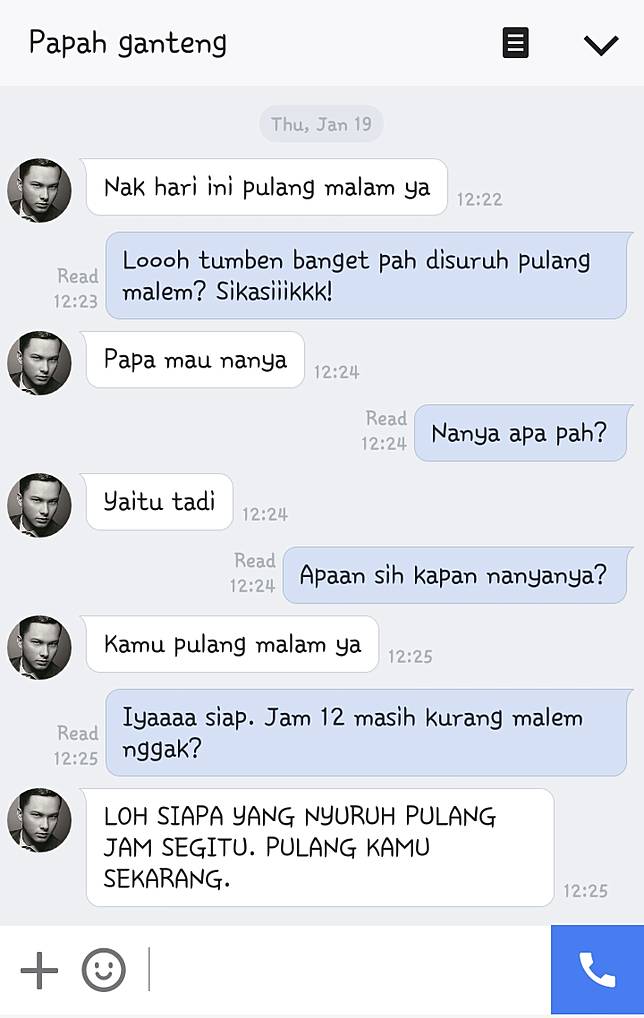Select the 'Apaan sih kapan nanyanya?' bubble
The image size is (644, 1018).
(x=455, y=575)
